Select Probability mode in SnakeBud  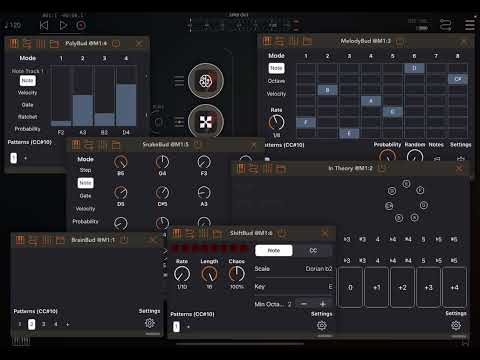click(85, 221)
